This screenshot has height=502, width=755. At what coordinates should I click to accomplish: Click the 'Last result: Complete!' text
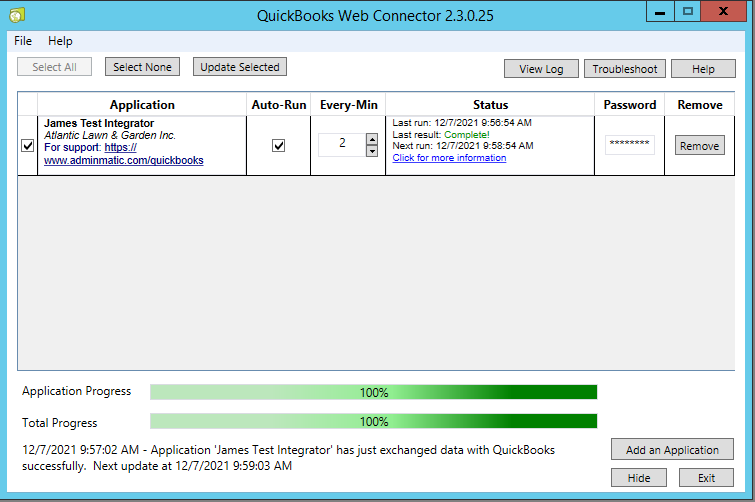(441, 134)
